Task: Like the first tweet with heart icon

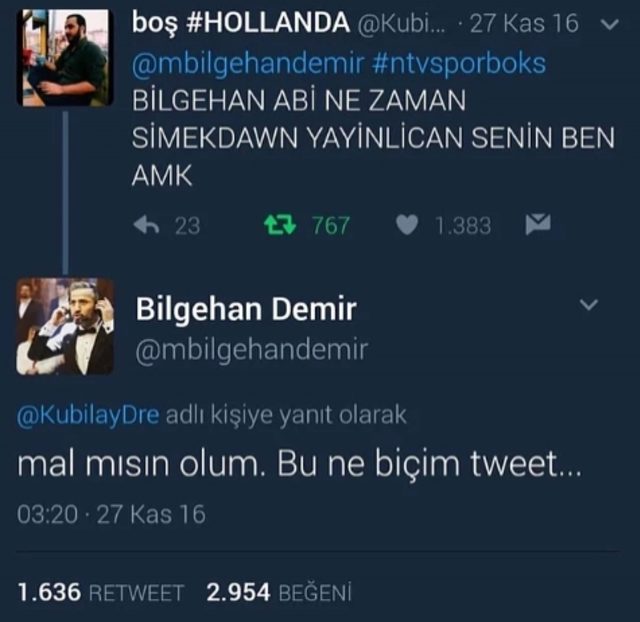Action: coord(407,225)
